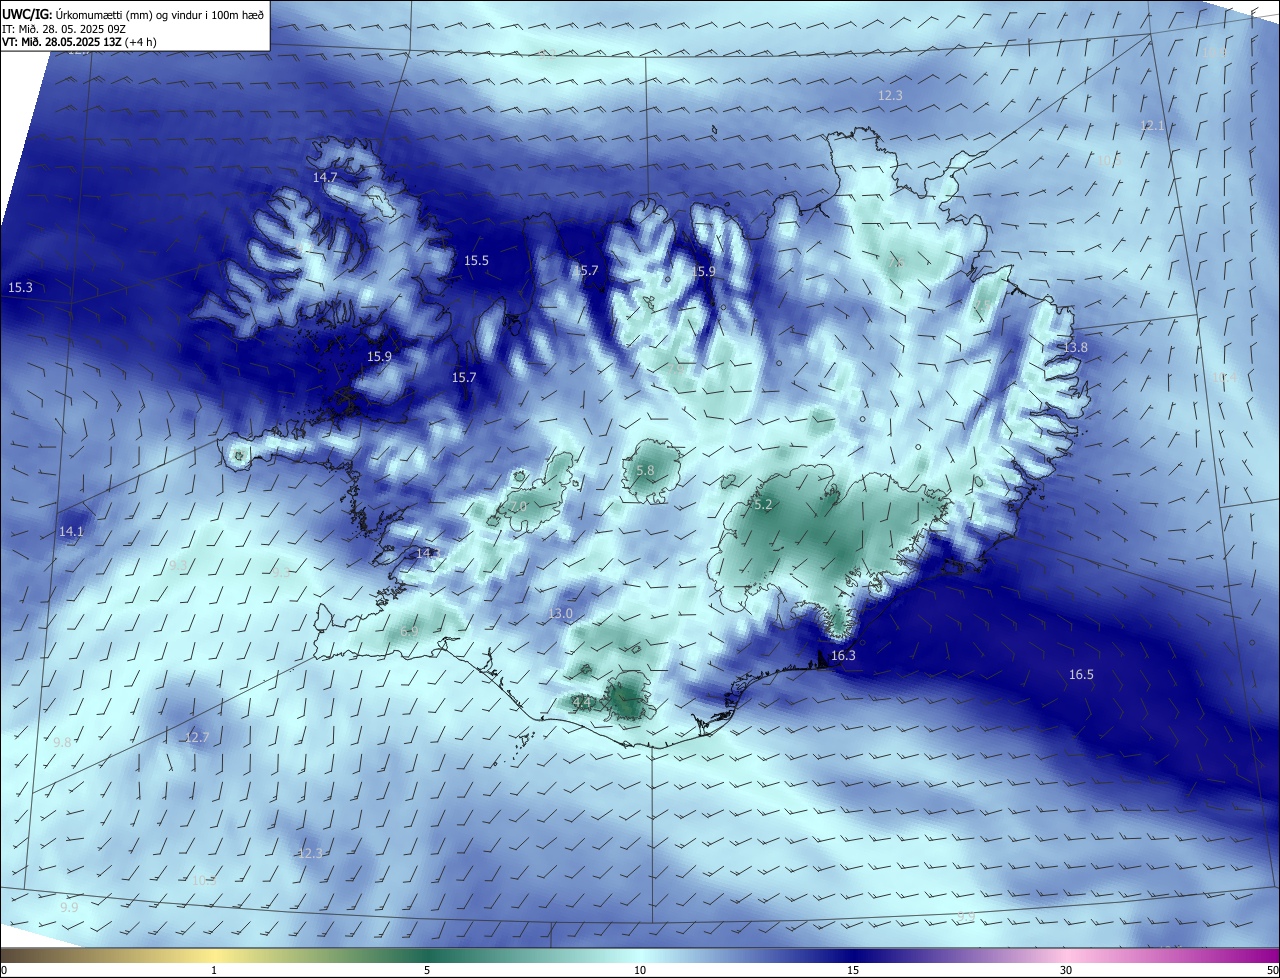The width and height of the screenshot is (1280, 978).
Task: Click the 15 tick on the colorbar
Action: click(853, 970)
